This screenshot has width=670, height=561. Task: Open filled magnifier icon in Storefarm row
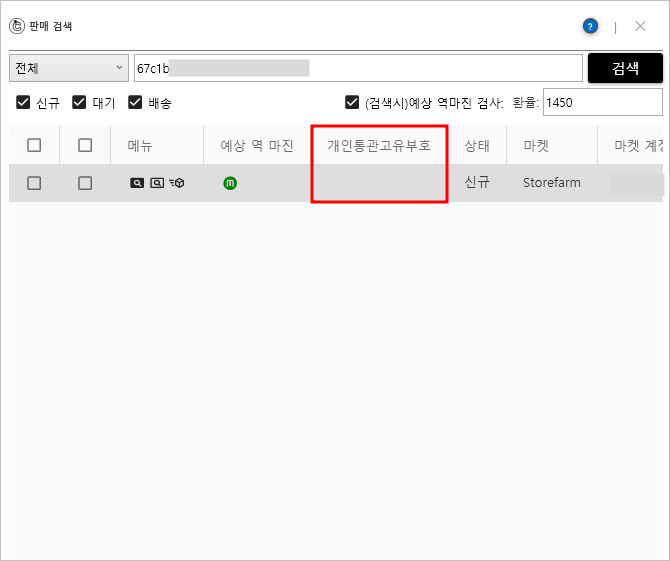point(137,183)
